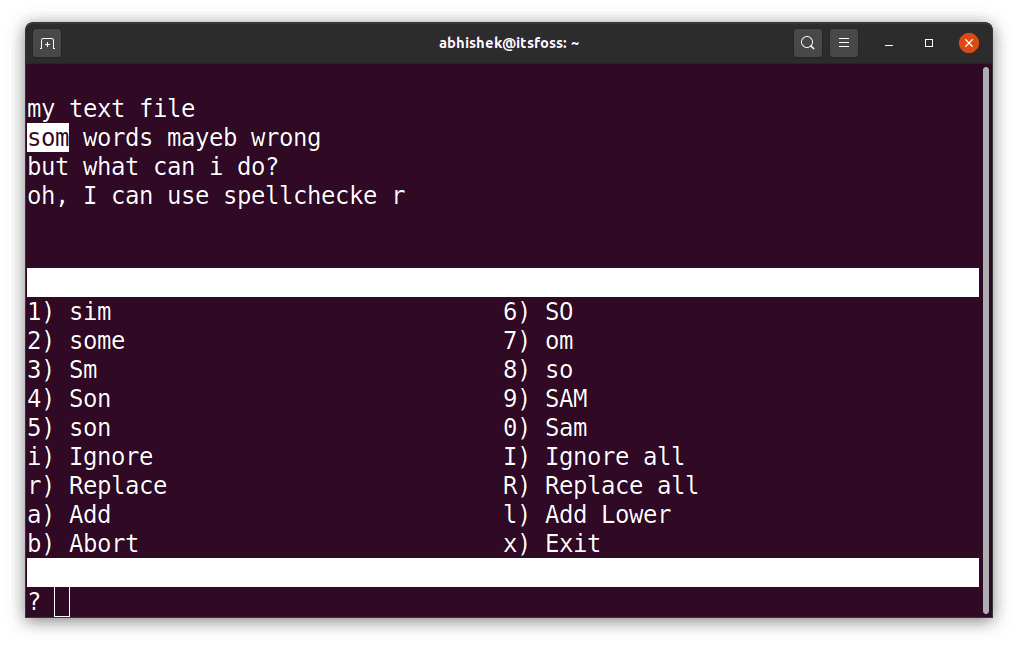
Task: Choose the R) Replace all option
Action: [601, 485]
